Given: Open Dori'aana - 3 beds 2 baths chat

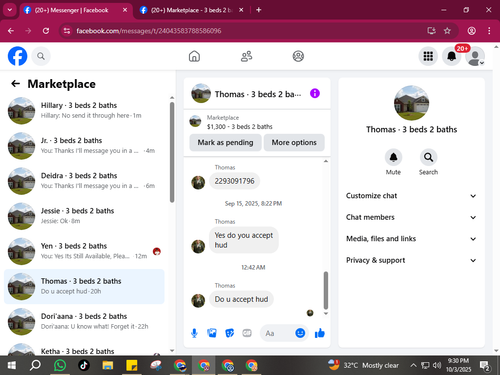Looking at the screenshot, I should click(84, 322).
